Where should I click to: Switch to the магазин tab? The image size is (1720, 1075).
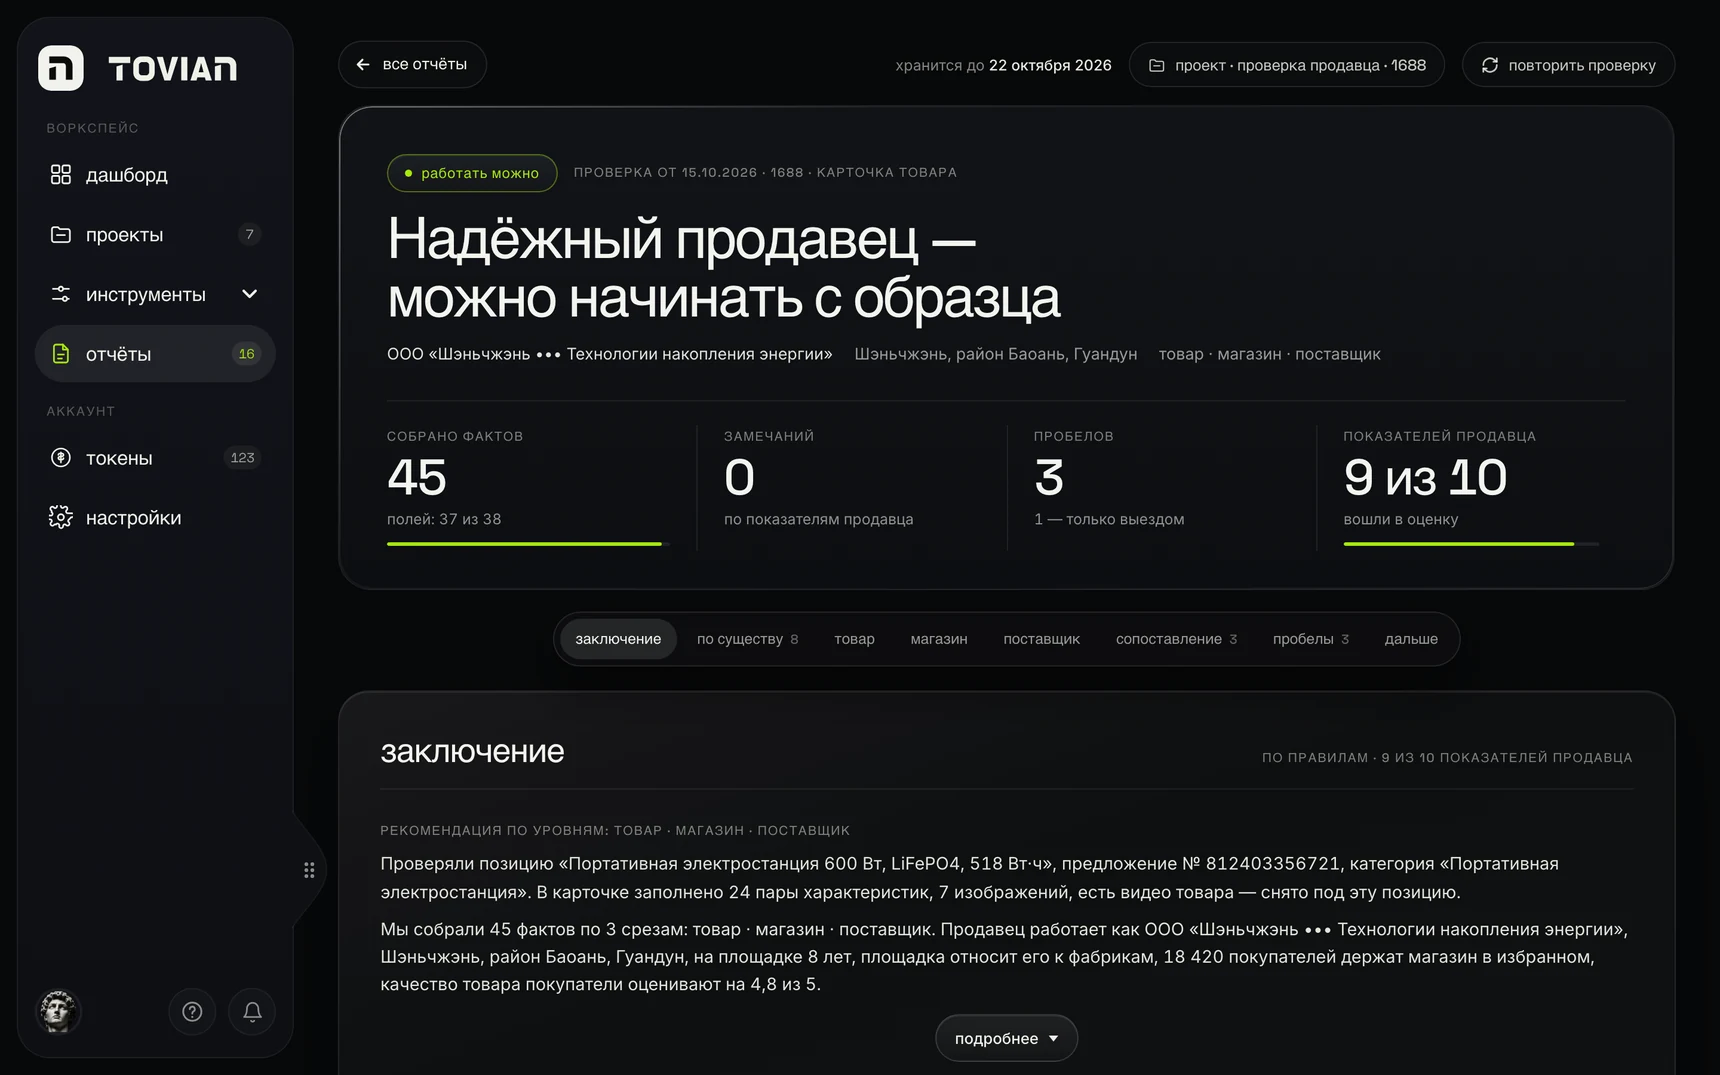[x=939, y=639]
